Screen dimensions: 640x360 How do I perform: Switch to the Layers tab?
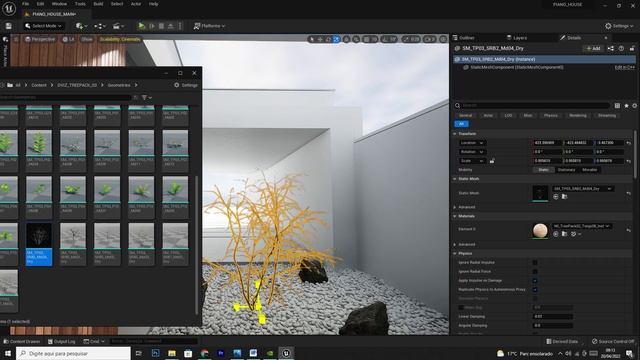(x=517, y=38)
